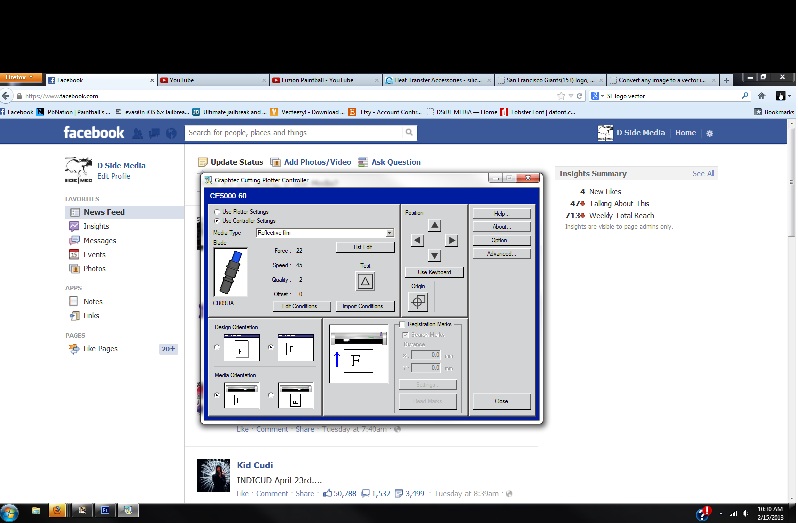The width and height of the screenshot is (798, 524).
Task: Click Update Status
Action: [231, 162]
